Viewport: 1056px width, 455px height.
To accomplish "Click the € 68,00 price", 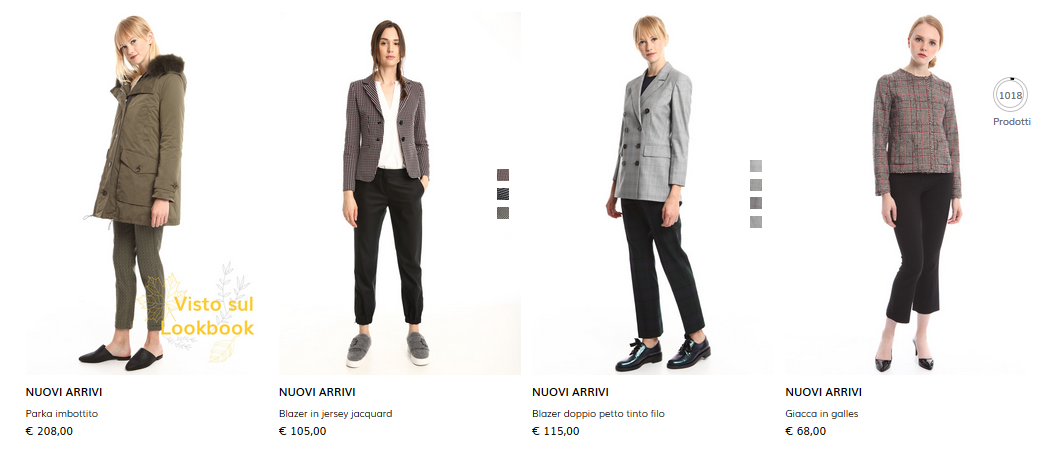I will click(x=805, y=431).
